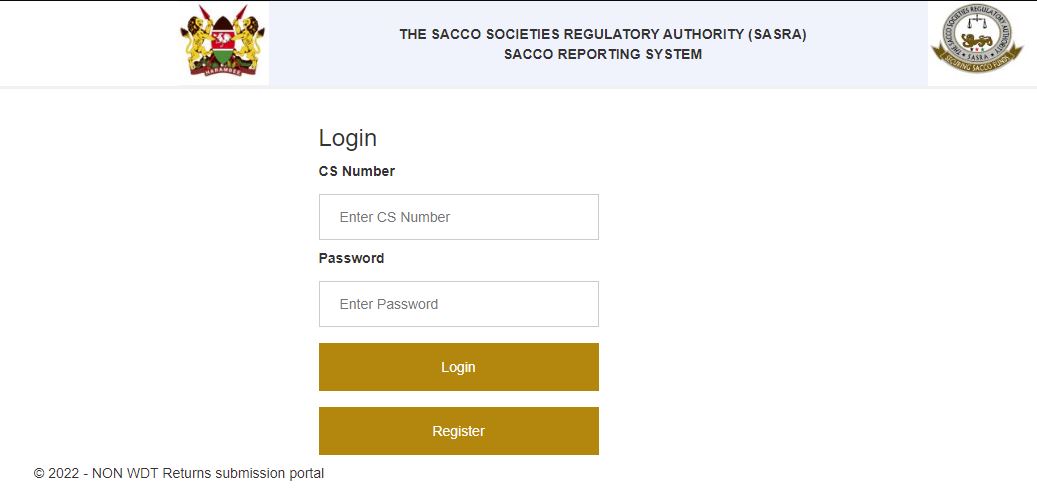The width and height of the screenshot is (1037, 499).
Task: Click the Login heading above the form
Action: click(x=348, y=138)
